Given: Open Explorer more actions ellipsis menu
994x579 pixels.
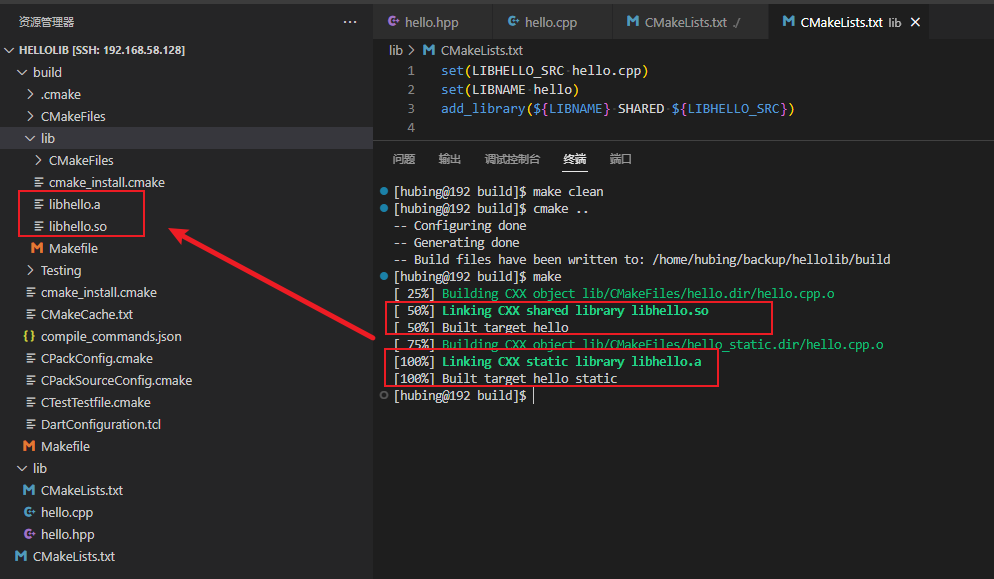Looking at the screenshot, I should pyautogui.click(x=350, y=22).
